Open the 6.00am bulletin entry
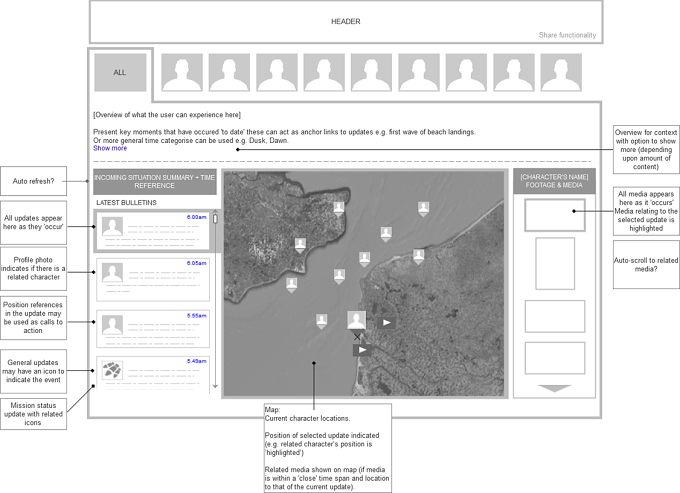 153,231
